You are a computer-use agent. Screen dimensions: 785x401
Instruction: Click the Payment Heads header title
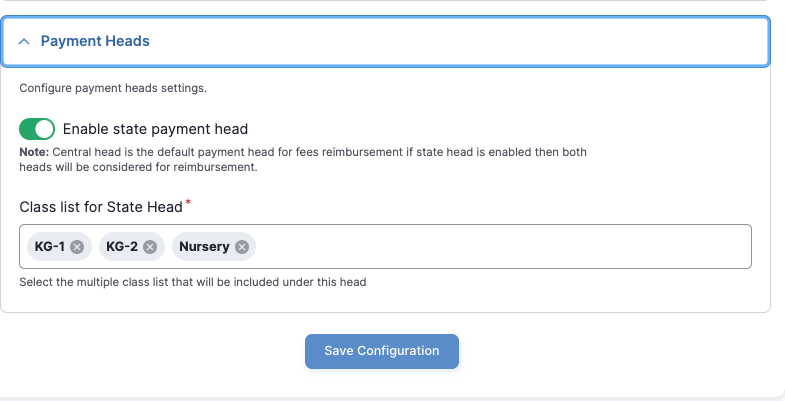95,42
